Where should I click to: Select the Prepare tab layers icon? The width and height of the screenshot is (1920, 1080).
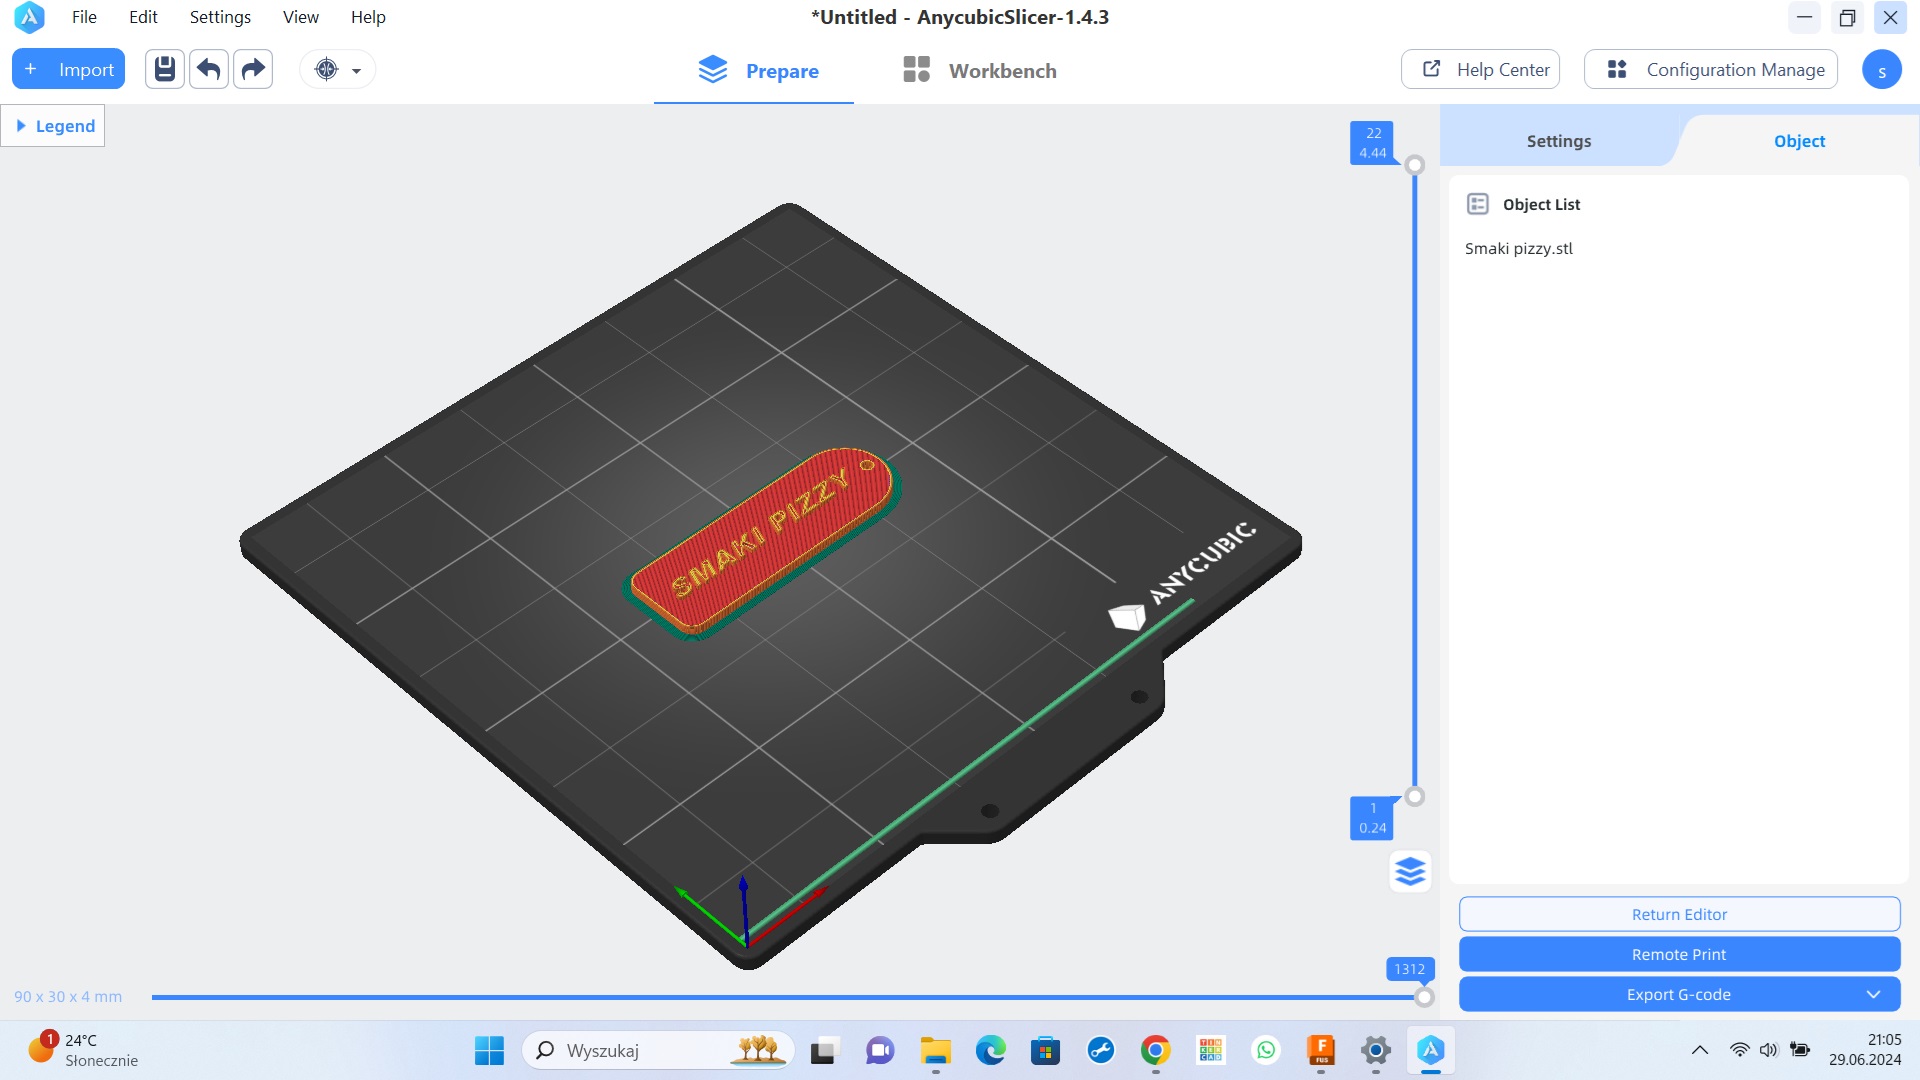coord(712,69)
